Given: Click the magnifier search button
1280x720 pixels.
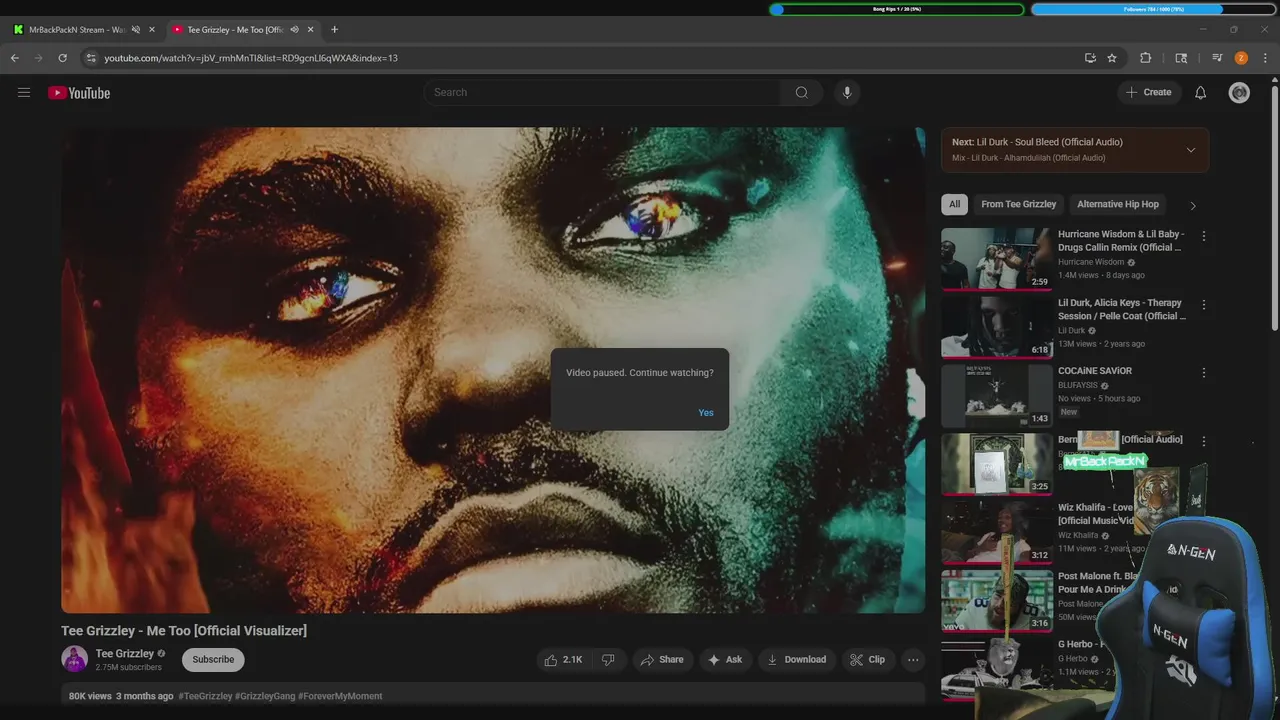Looking at the screenshot, I should 802,92.
